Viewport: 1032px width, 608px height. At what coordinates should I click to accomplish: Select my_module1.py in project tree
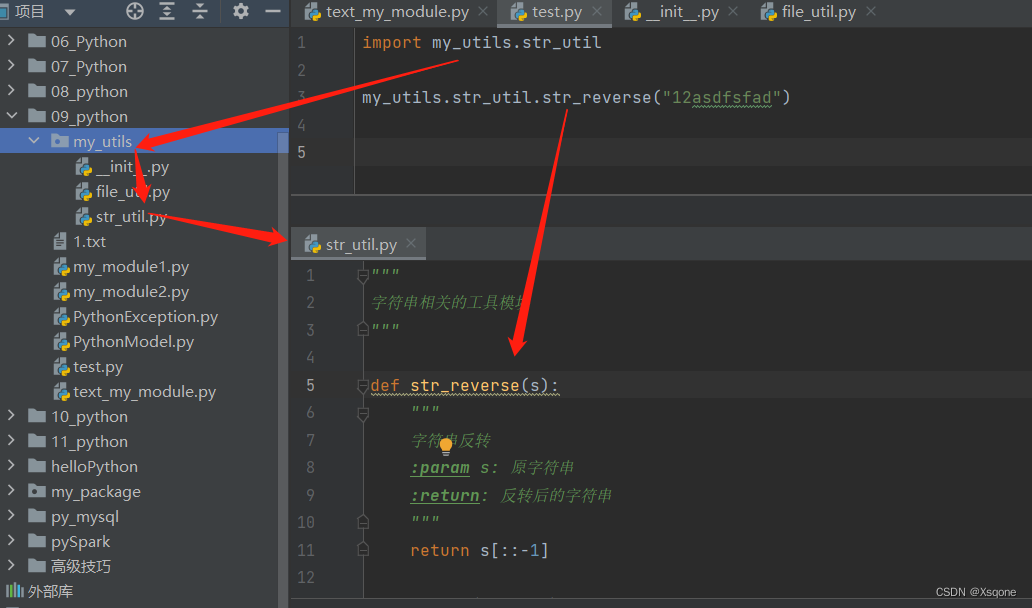pyautogui.click(x=131, y=267)
